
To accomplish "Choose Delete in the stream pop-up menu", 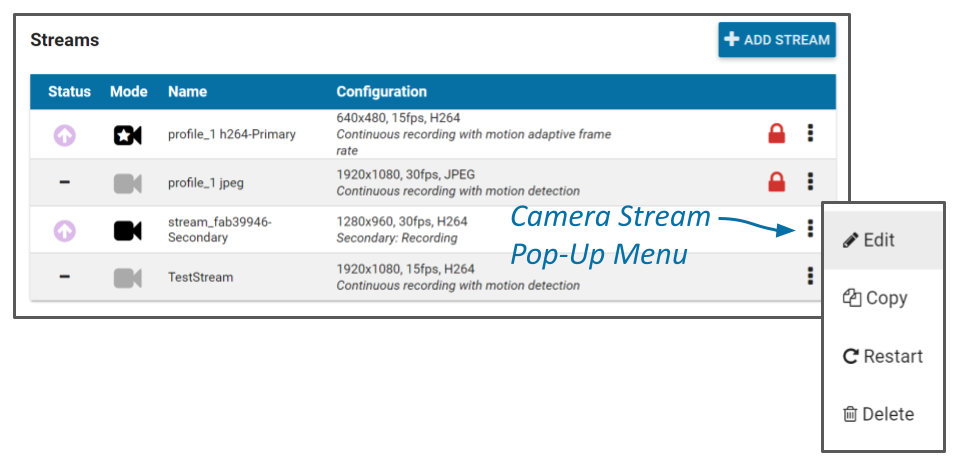I will point(879,414).
